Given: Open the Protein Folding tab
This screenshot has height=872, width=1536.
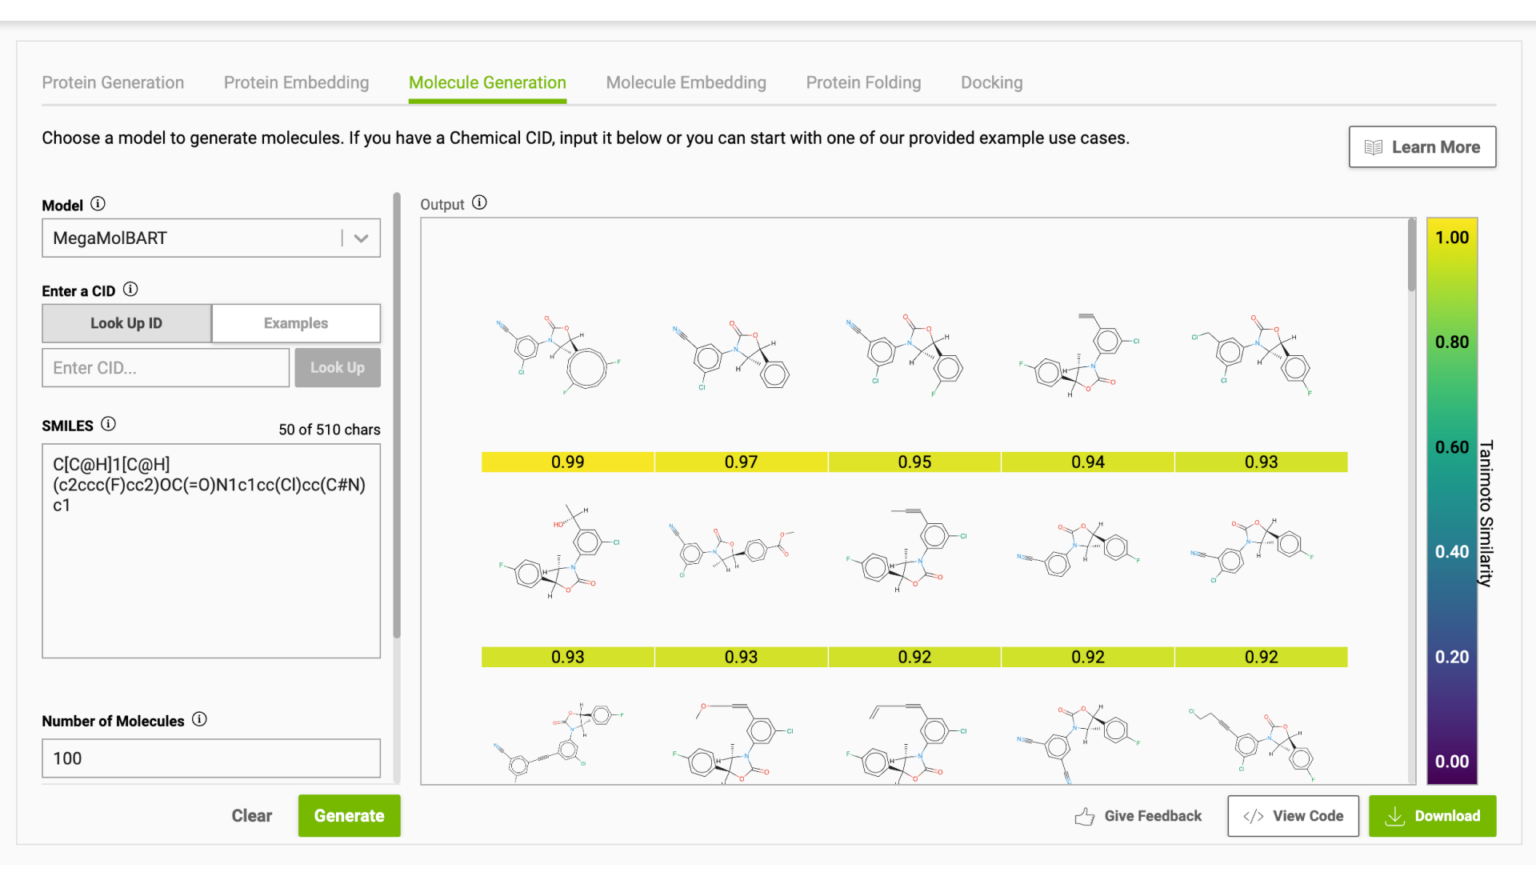Looking at the screenshot, I should [x=863, y=82].
